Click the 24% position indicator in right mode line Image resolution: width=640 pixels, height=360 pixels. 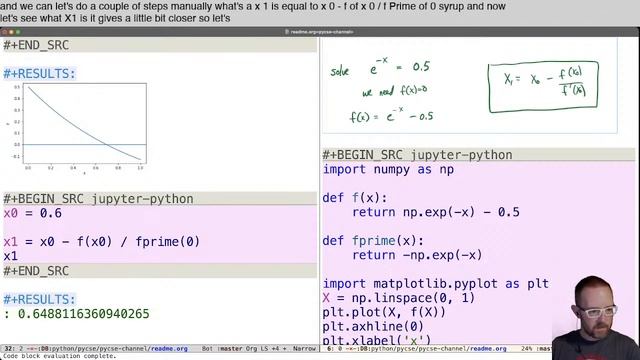527,349
